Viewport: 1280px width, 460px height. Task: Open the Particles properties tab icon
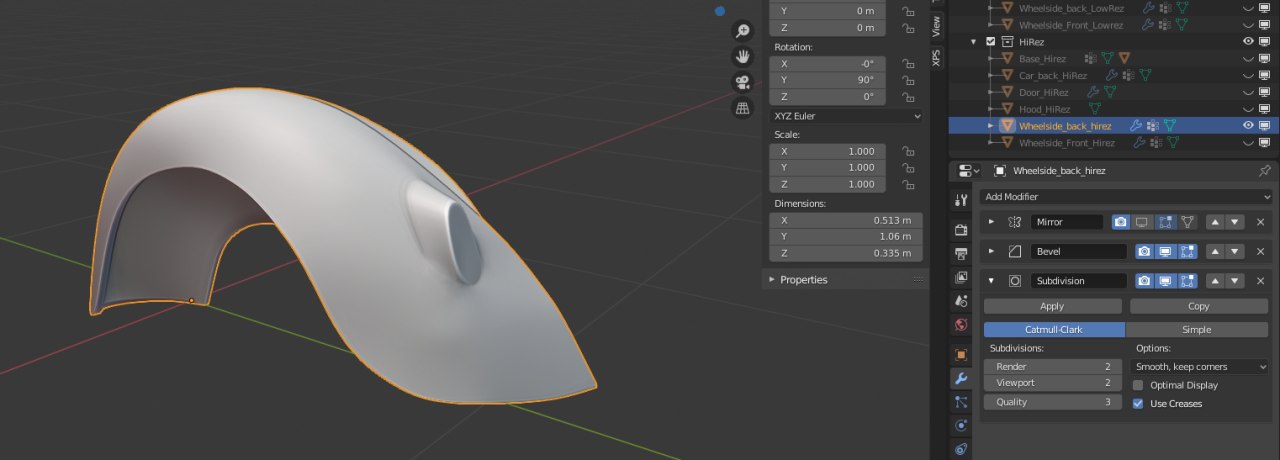click(961, 402)
